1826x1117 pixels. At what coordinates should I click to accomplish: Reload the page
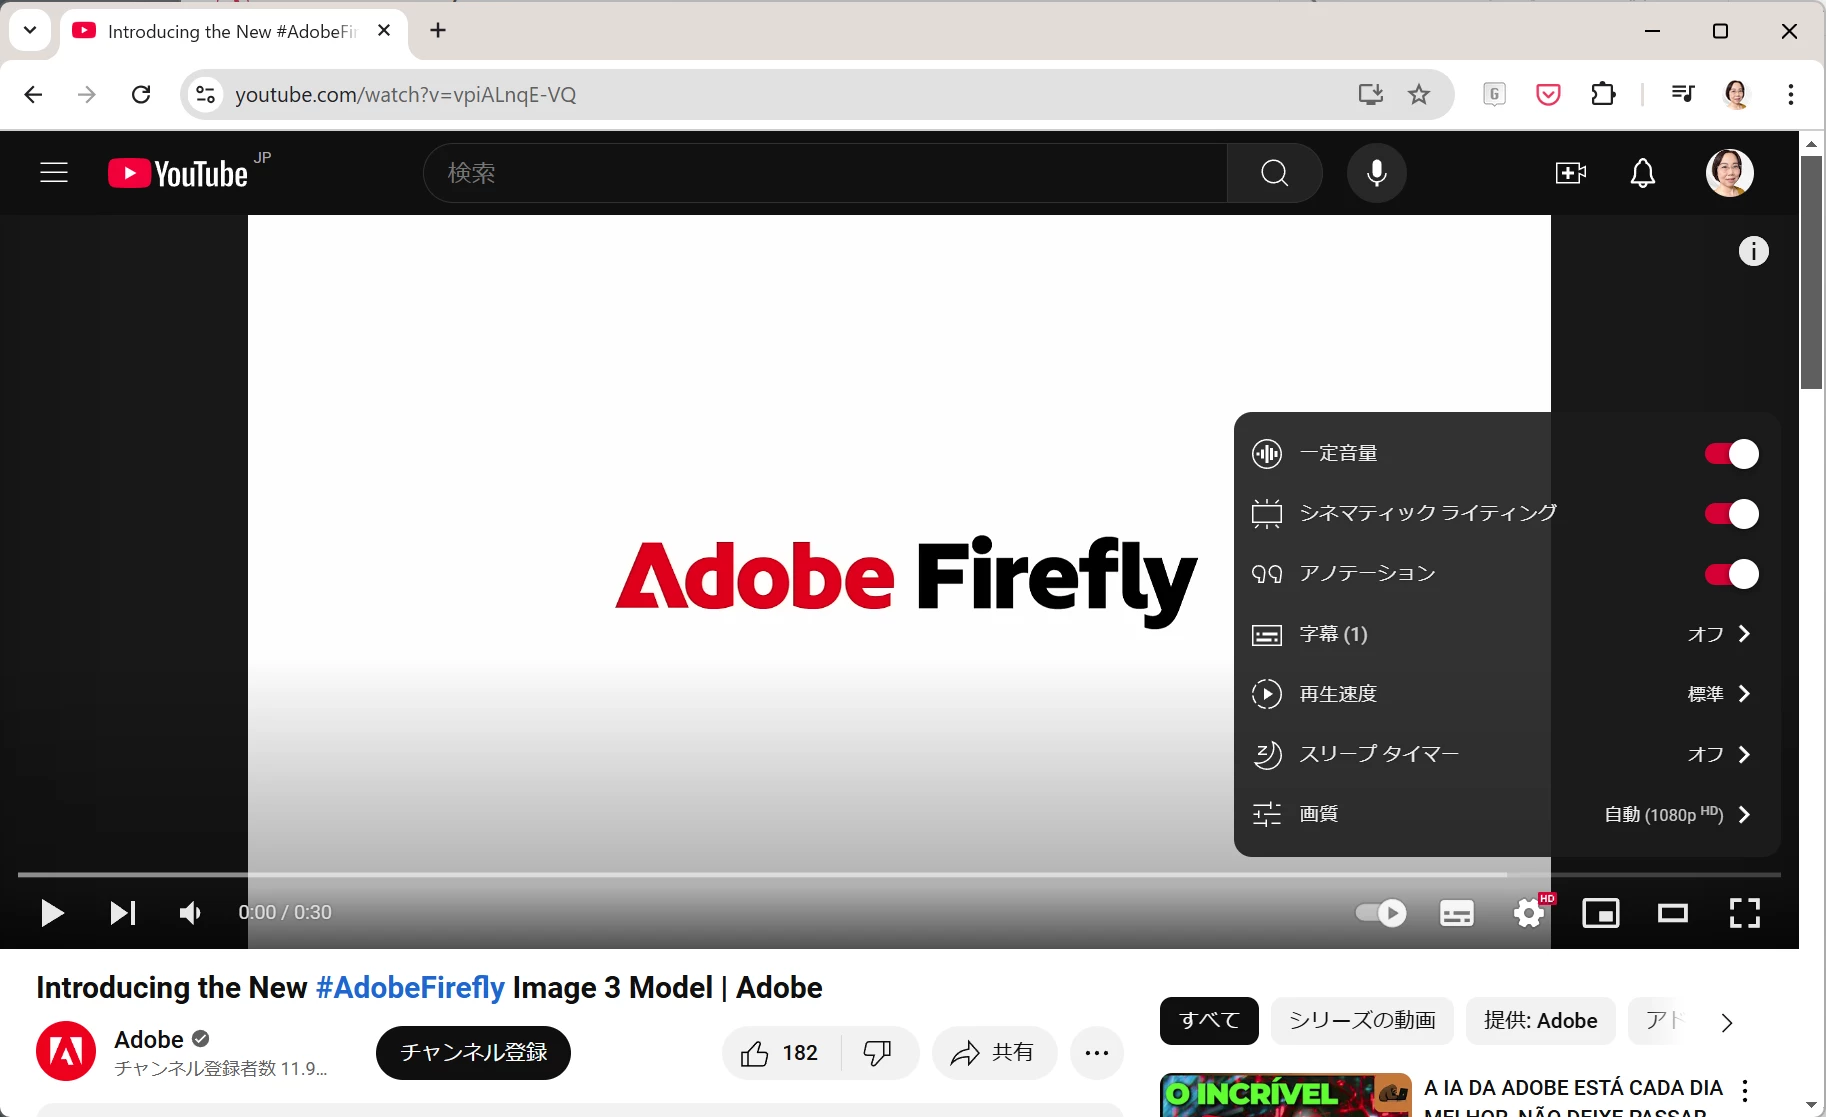141,94
